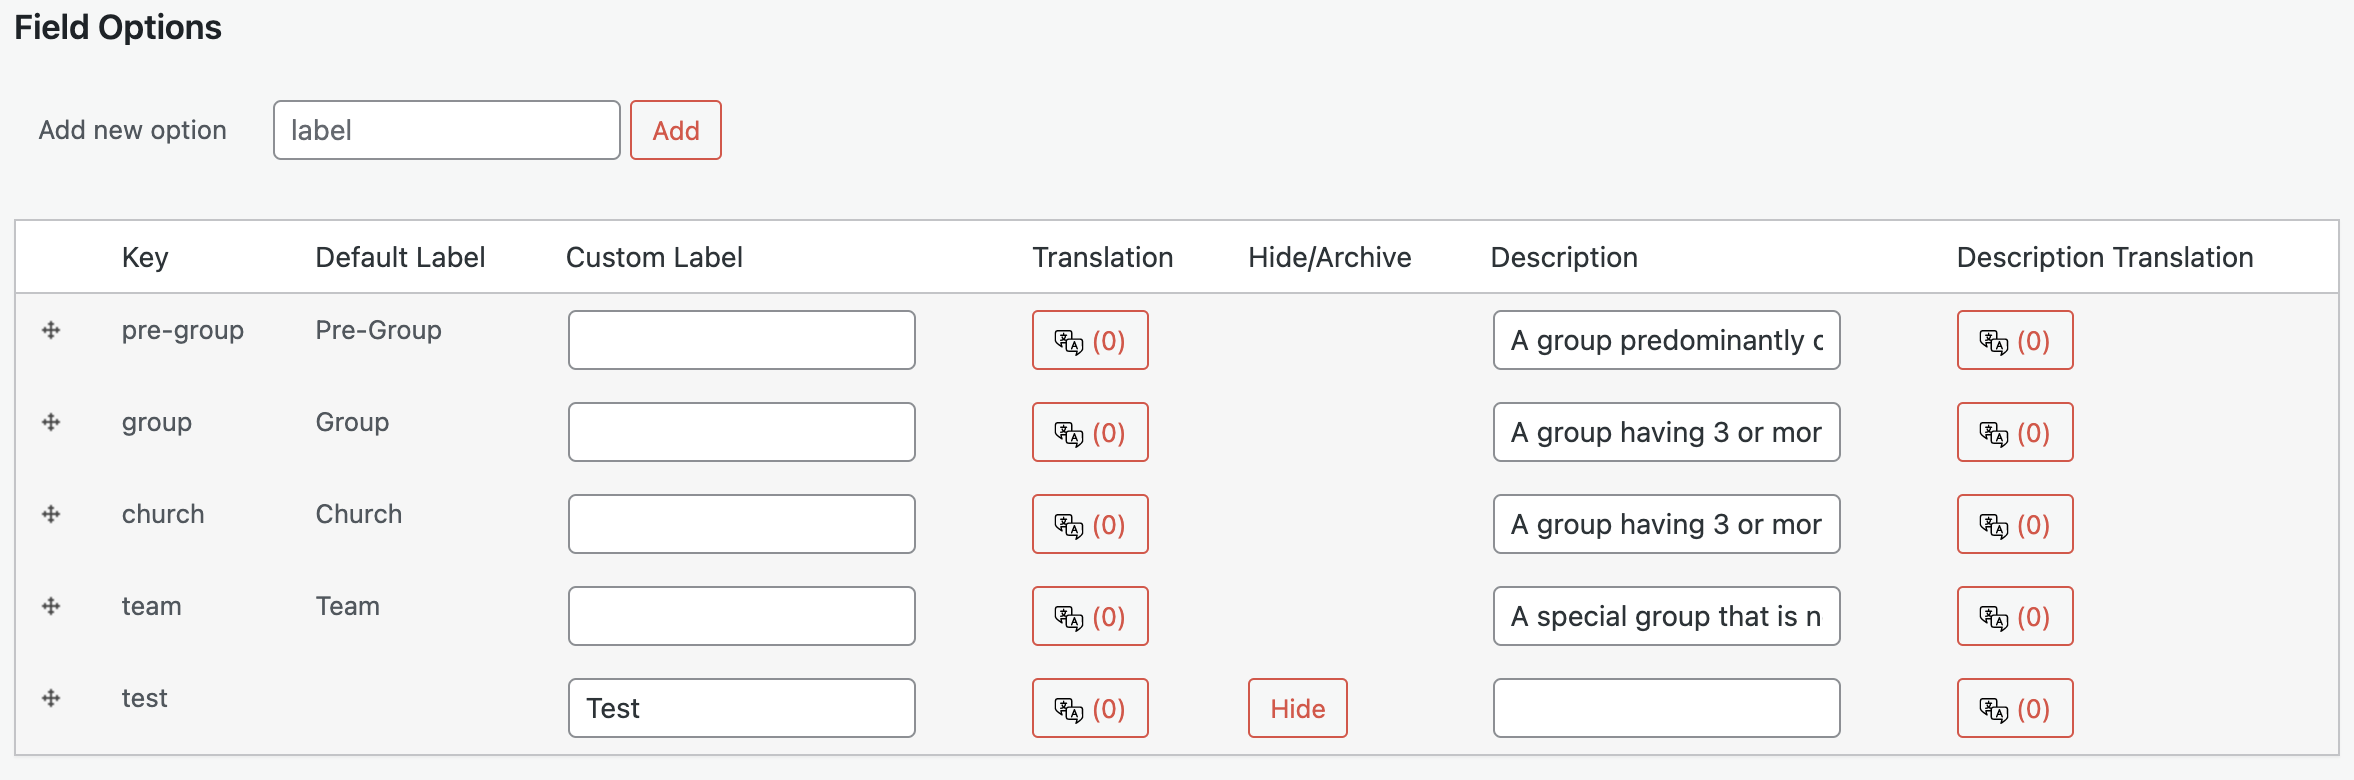This screenshot has width=2354, height=780.
Task: Click the Description field for Team row
Action: pyautogui.click(x=1666, y=616)
